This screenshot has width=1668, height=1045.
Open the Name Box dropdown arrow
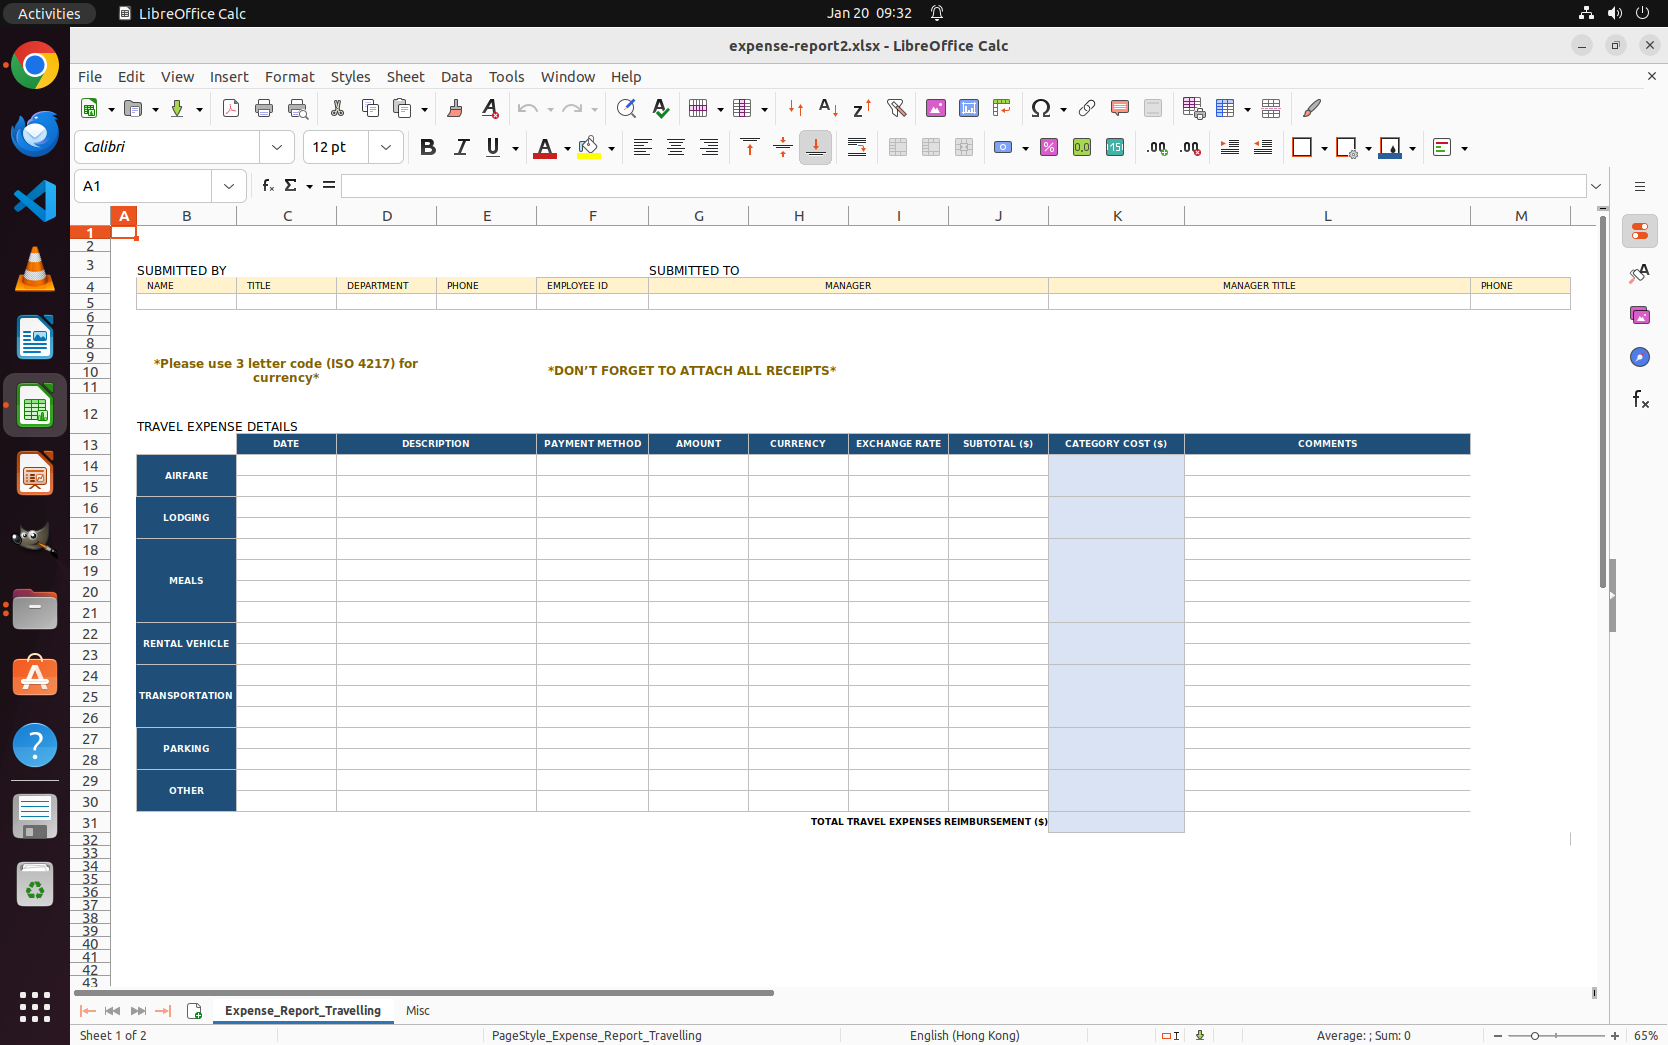[x=229, y=186]
